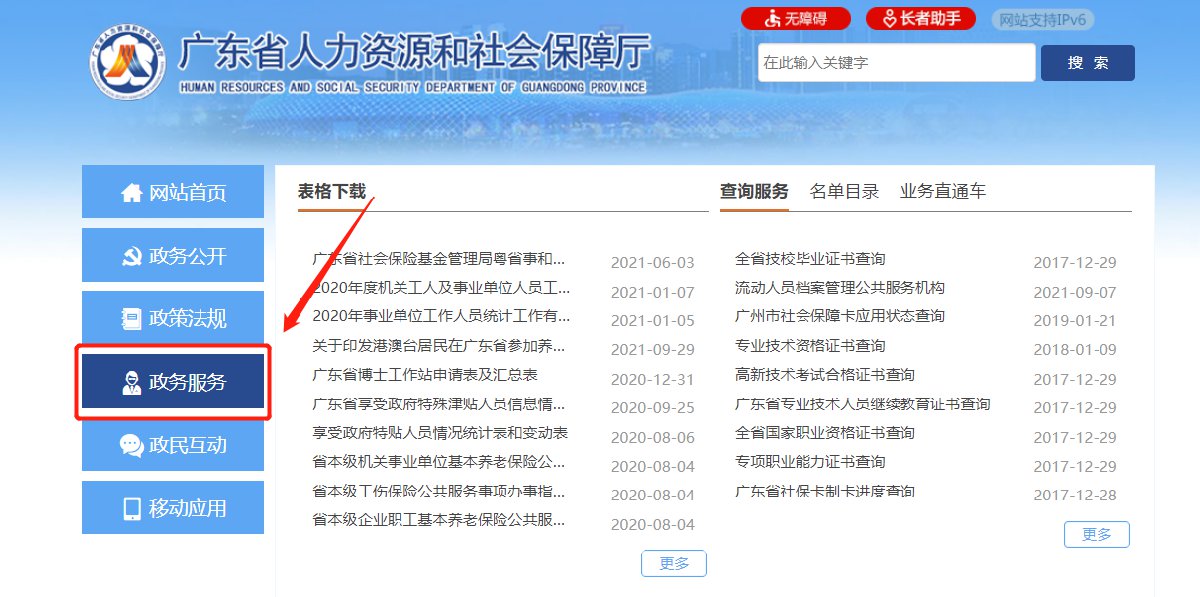Open 关于印发港澳台居民在广东省参加养... link
The width and height of the screenshot is (1200, 597).
(439, 346)
